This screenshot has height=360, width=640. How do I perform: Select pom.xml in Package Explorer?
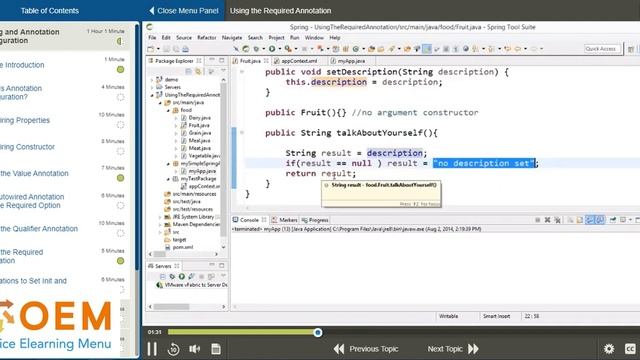(183, 247)
